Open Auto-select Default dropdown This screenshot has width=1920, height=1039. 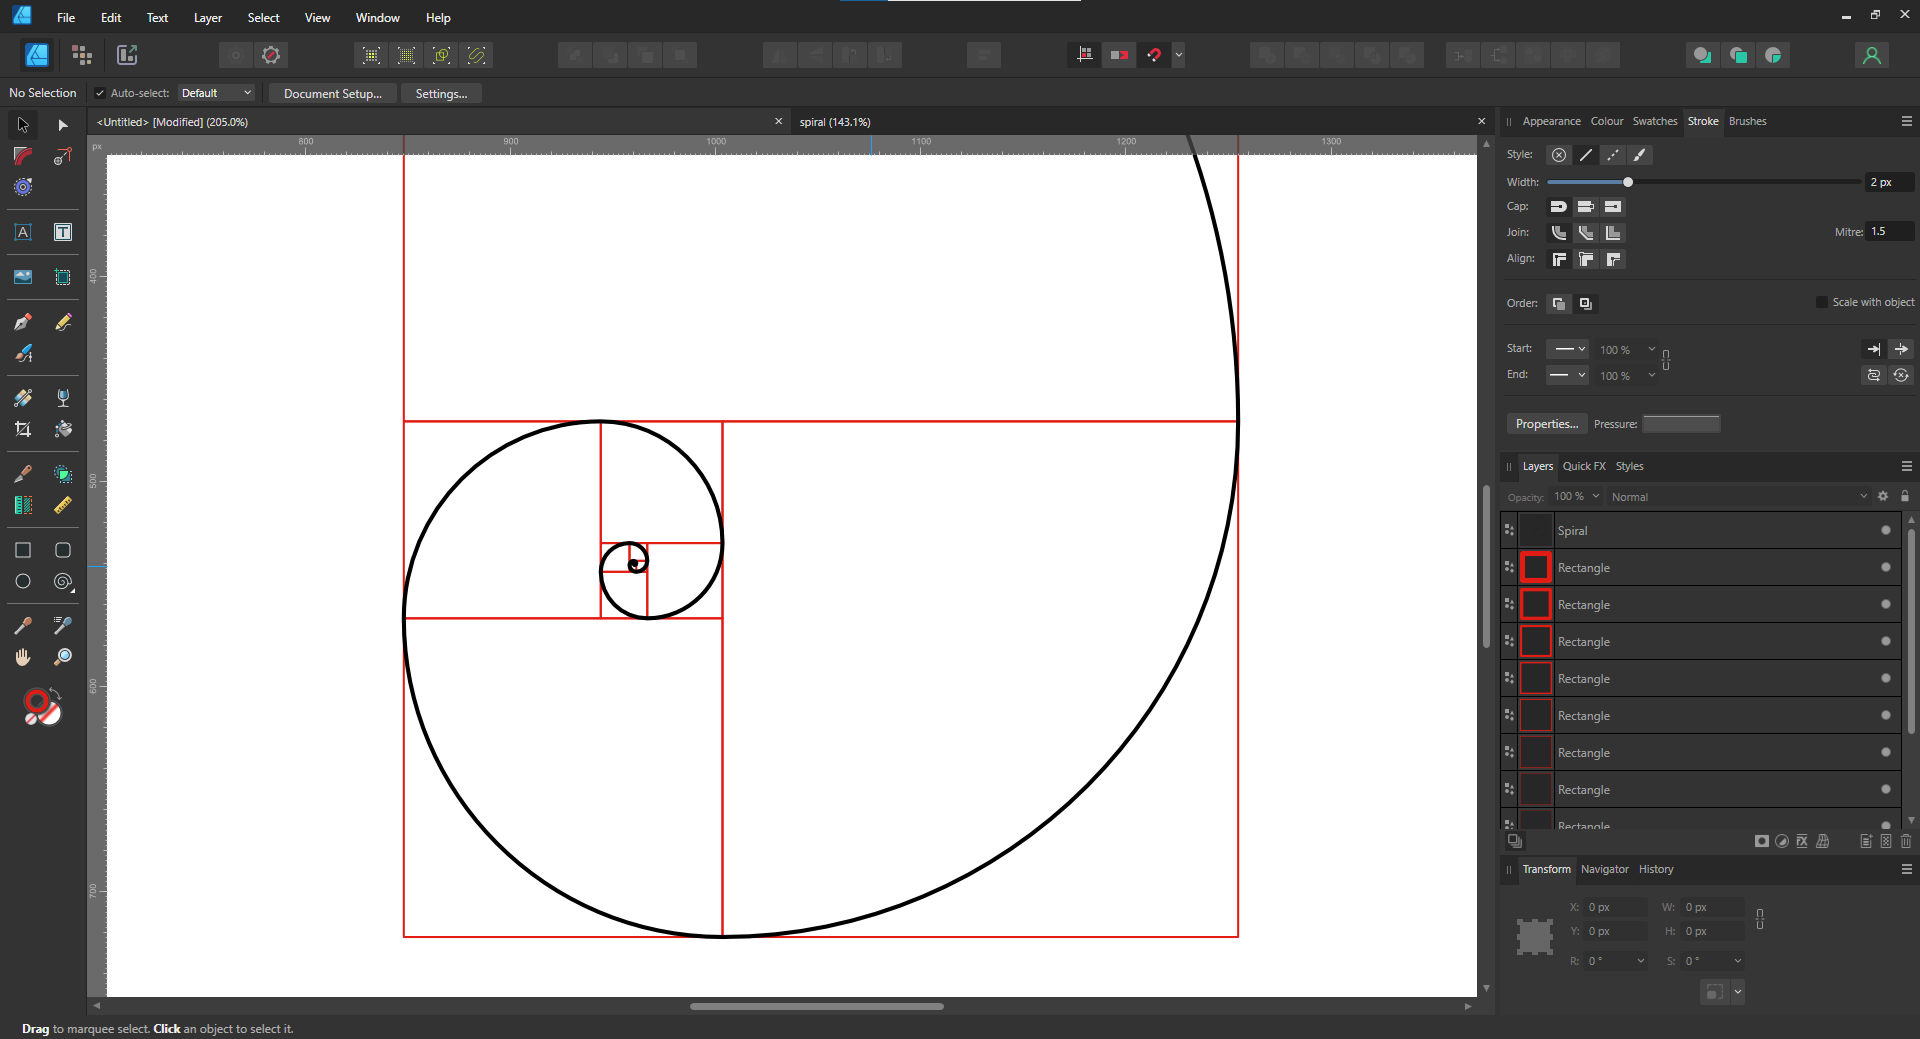pos(217,93)
